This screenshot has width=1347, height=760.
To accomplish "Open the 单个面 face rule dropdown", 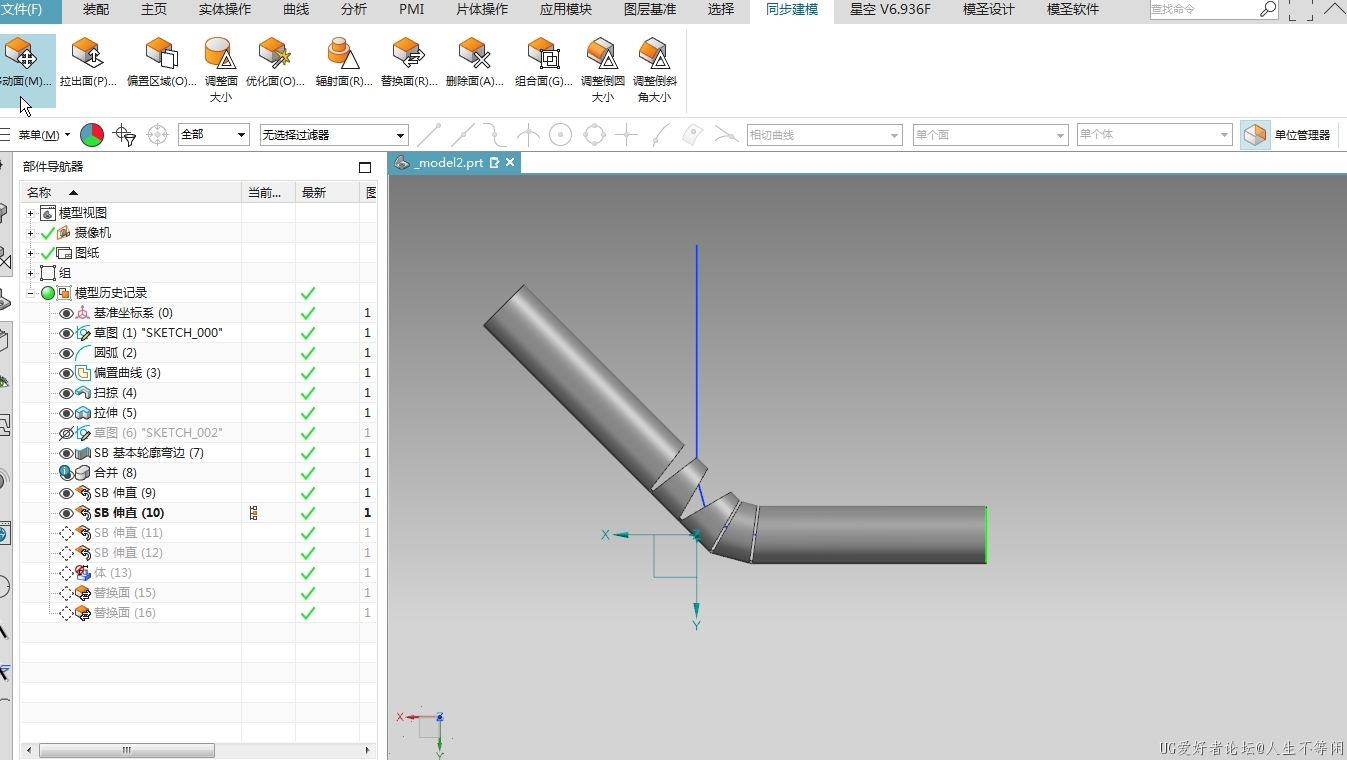I will [991, 135].
